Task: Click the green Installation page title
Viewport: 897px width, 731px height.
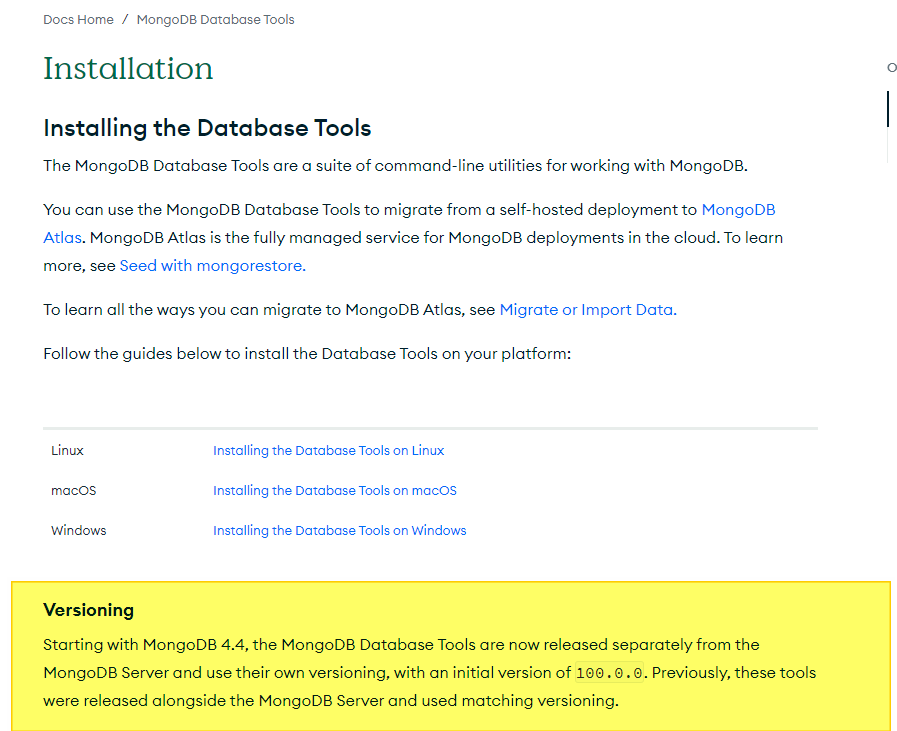Action: coord(128,69)
